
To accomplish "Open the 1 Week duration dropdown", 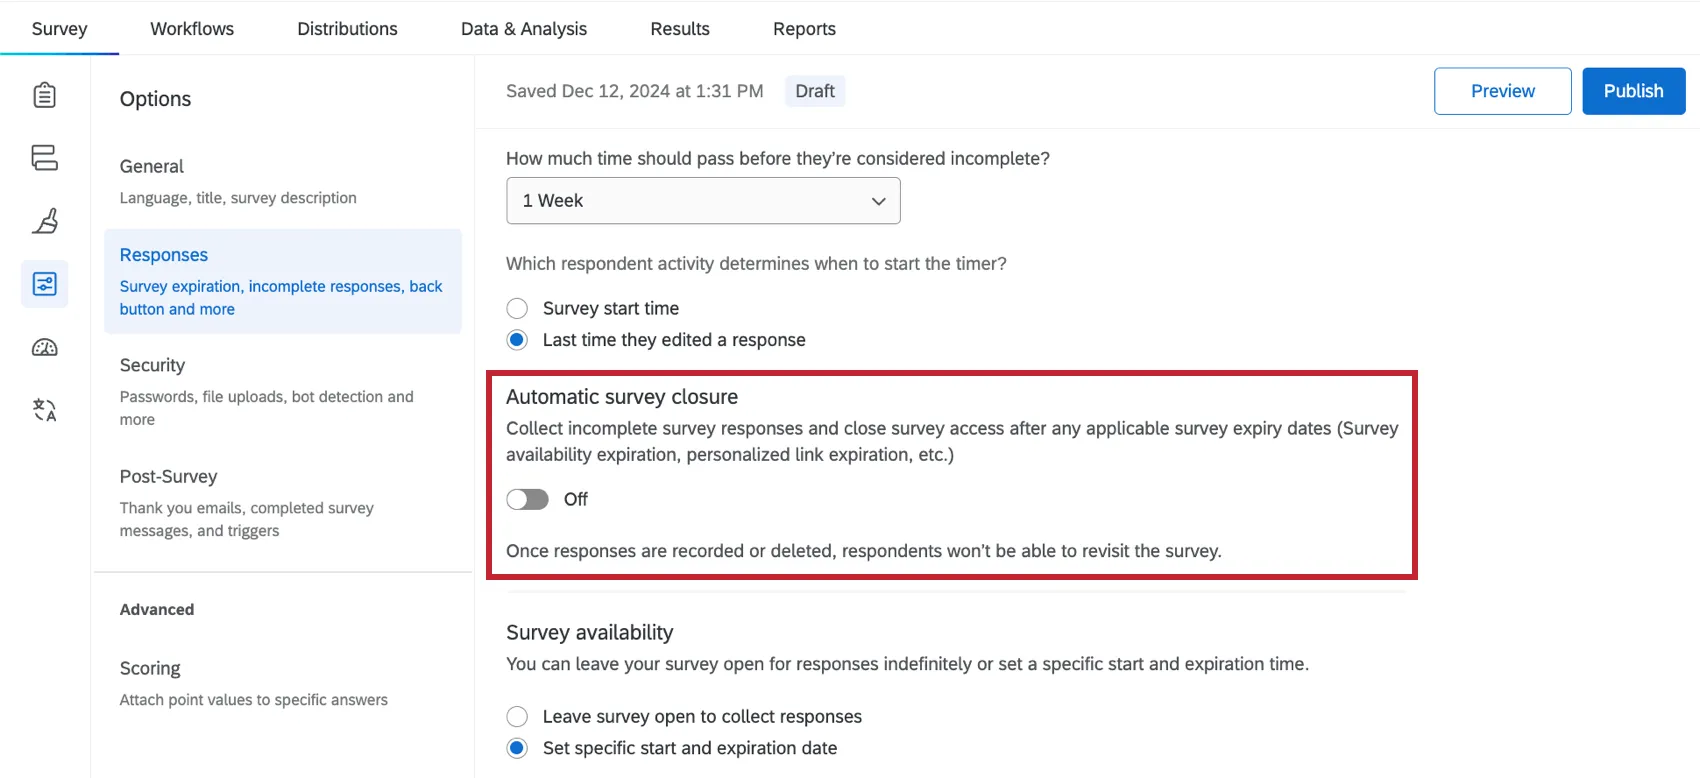I will [703, 200].
